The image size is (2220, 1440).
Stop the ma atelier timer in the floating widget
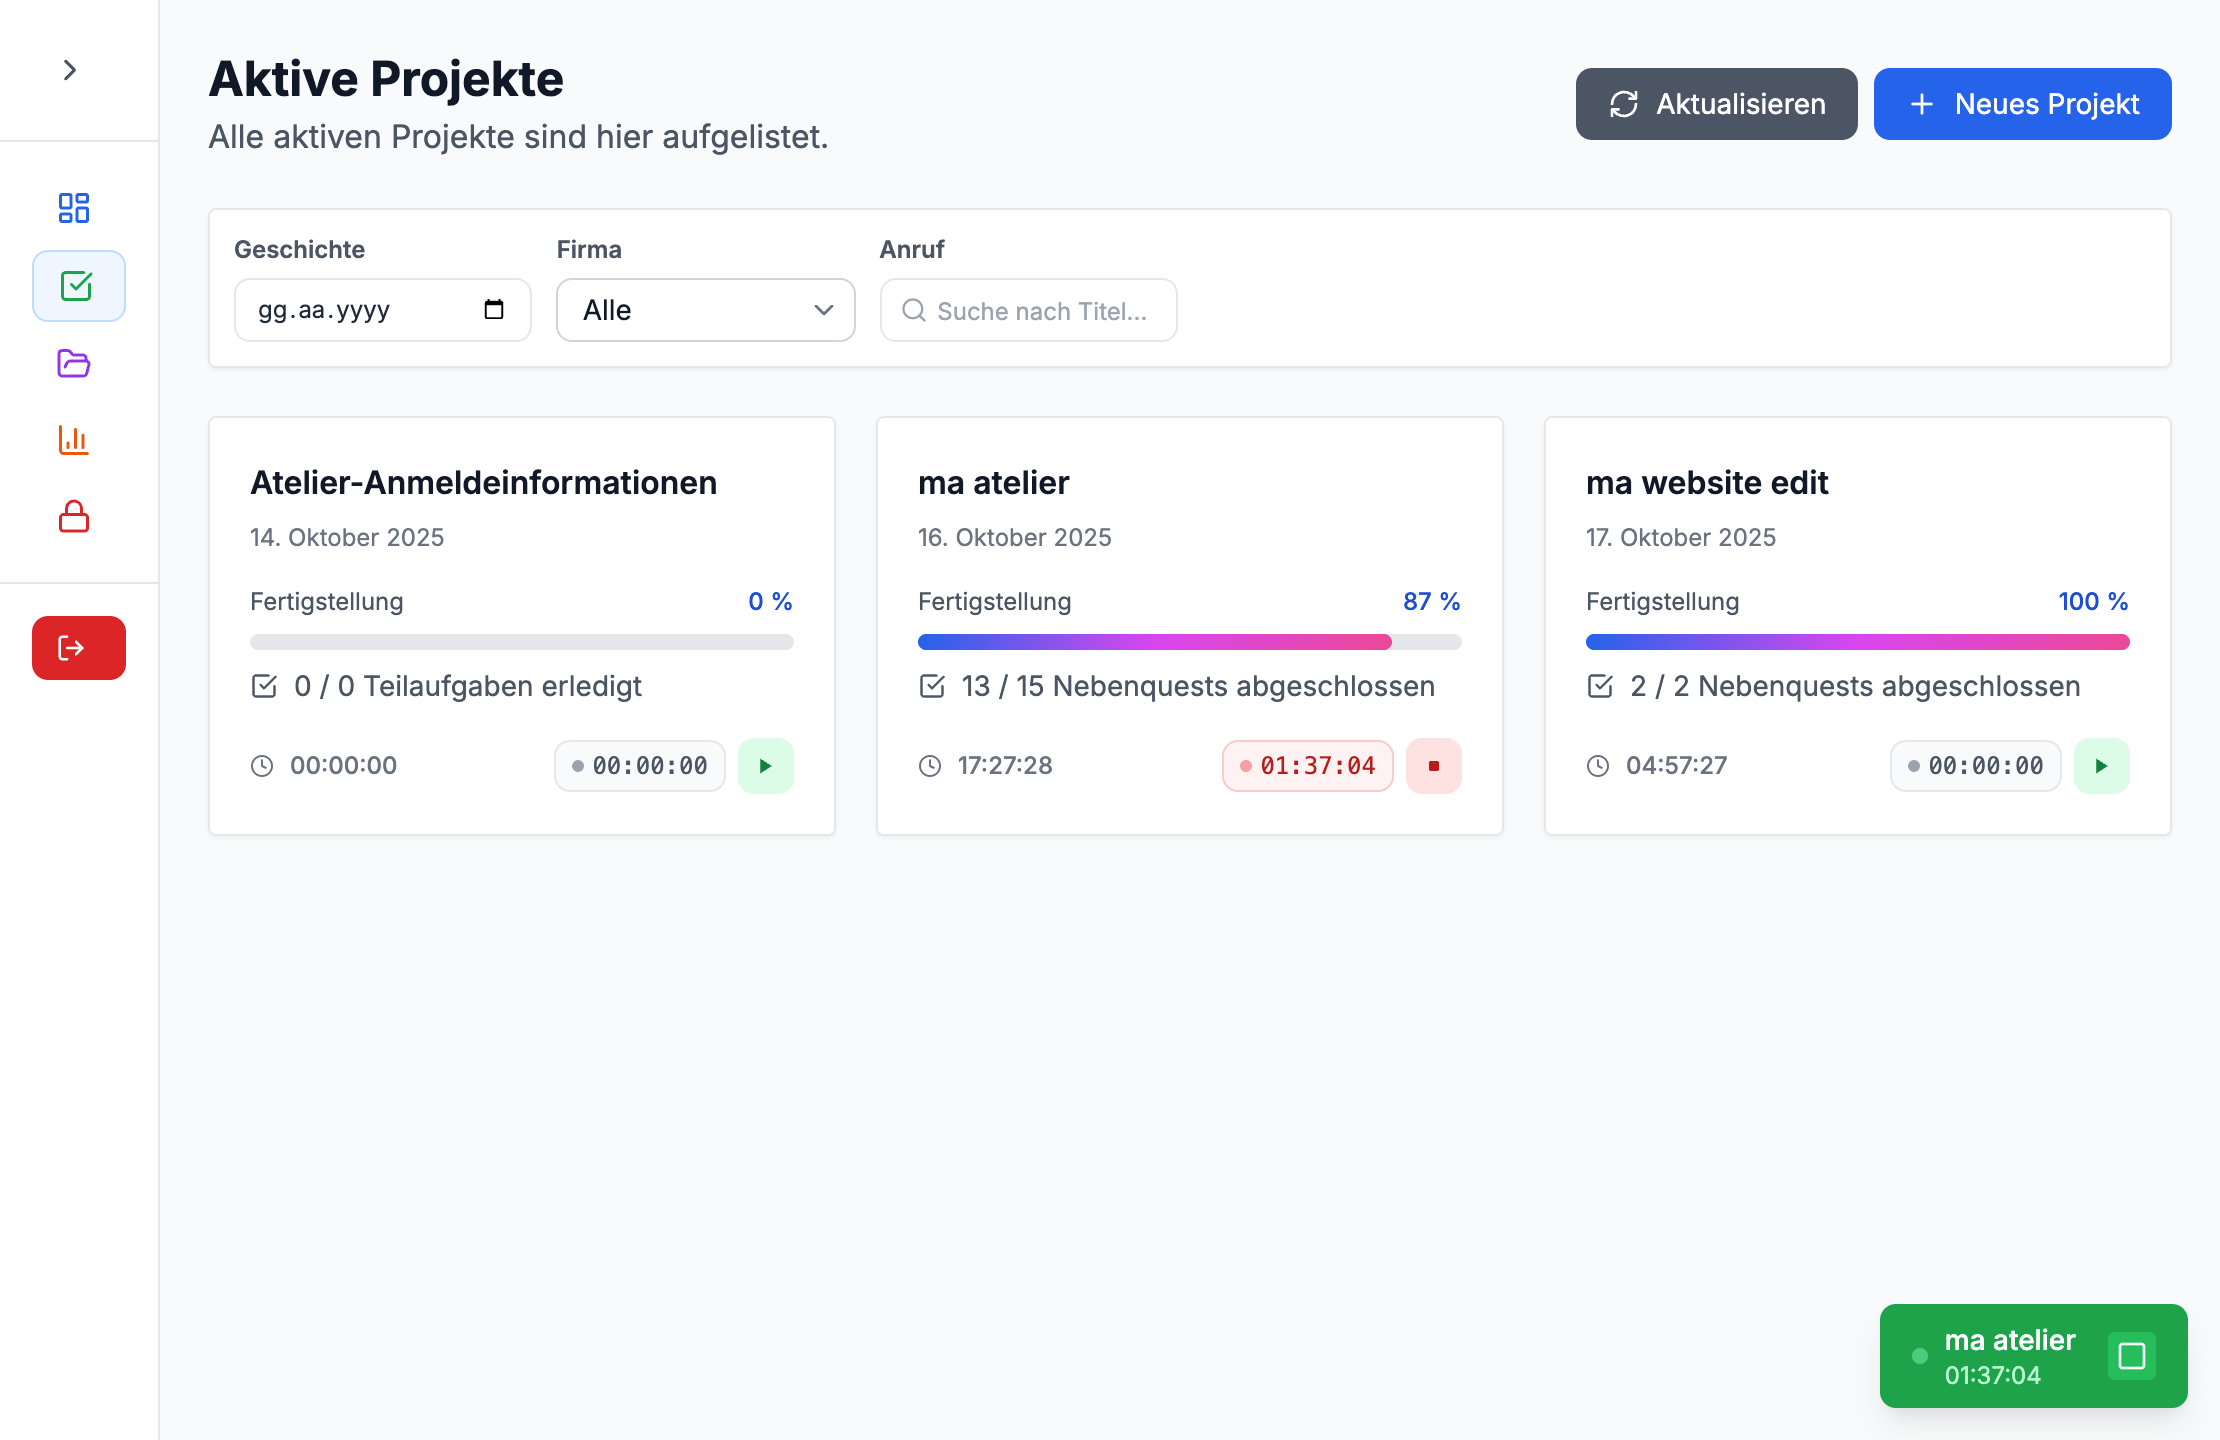(x=2132, y=1356)
